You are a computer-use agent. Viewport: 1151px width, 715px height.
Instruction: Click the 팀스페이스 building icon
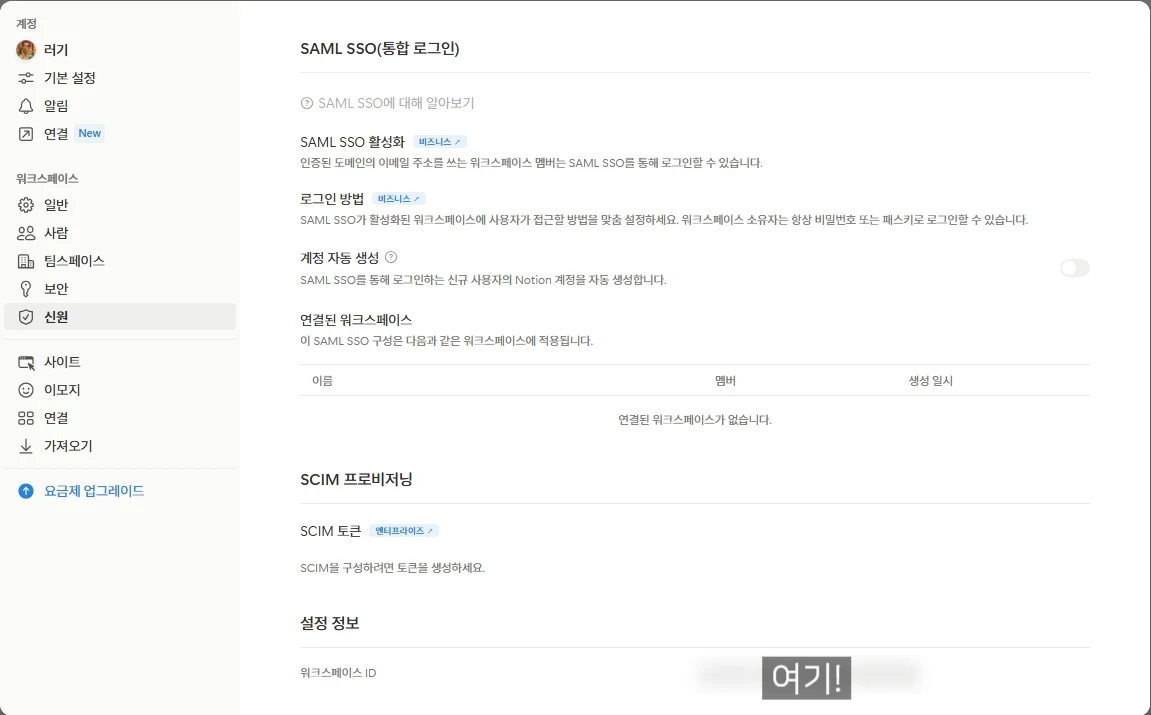pyautogui.click(x=26, y=261)
